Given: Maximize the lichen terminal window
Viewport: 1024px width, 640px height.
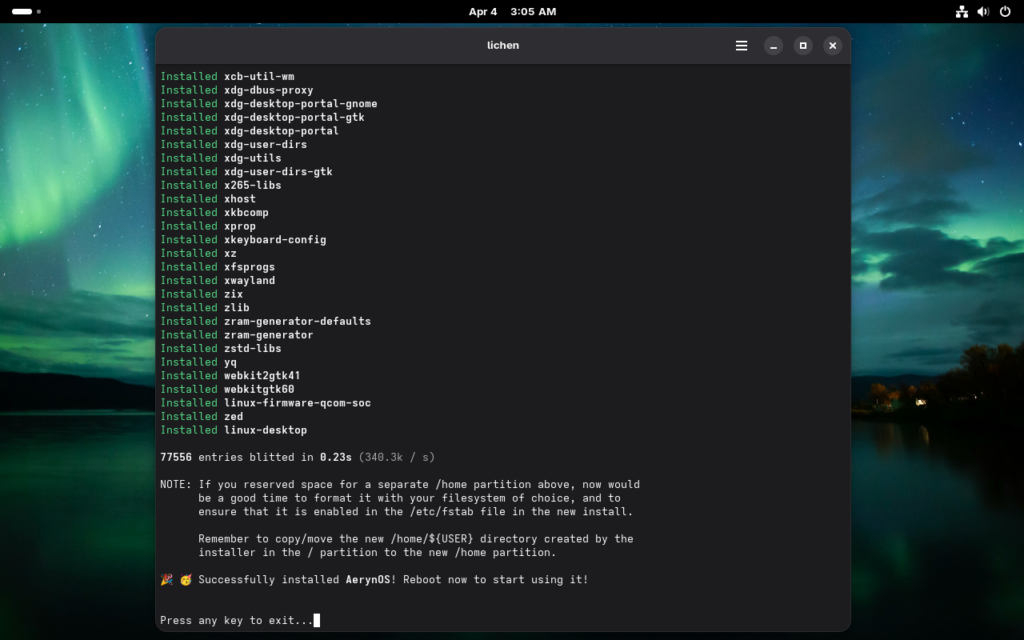Looking at the screenshot, I should point(802,46).
